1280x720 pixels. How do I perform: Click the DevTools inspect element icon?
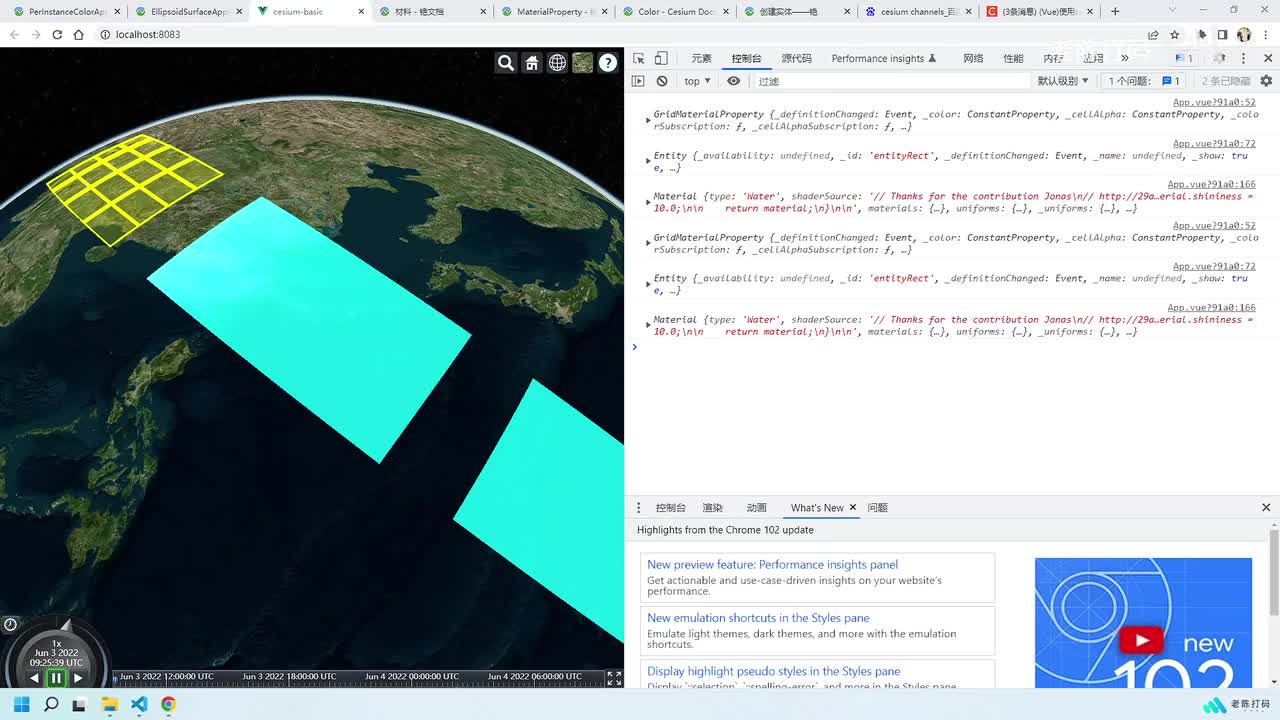pos(639,58)
